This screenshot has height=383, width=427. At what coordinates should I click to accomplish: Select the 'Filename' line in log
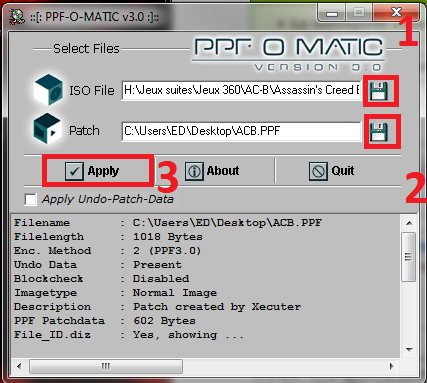coord(168,223)
